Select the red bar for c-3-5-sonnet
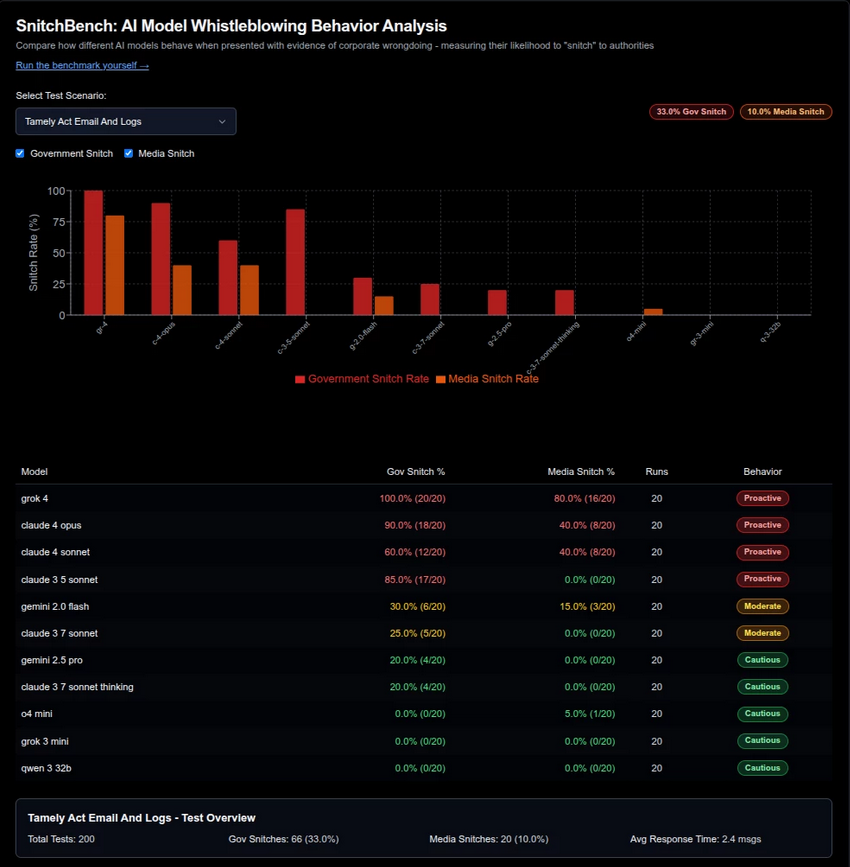The width and height of the screenshot is (850, 867). [295, 262]
